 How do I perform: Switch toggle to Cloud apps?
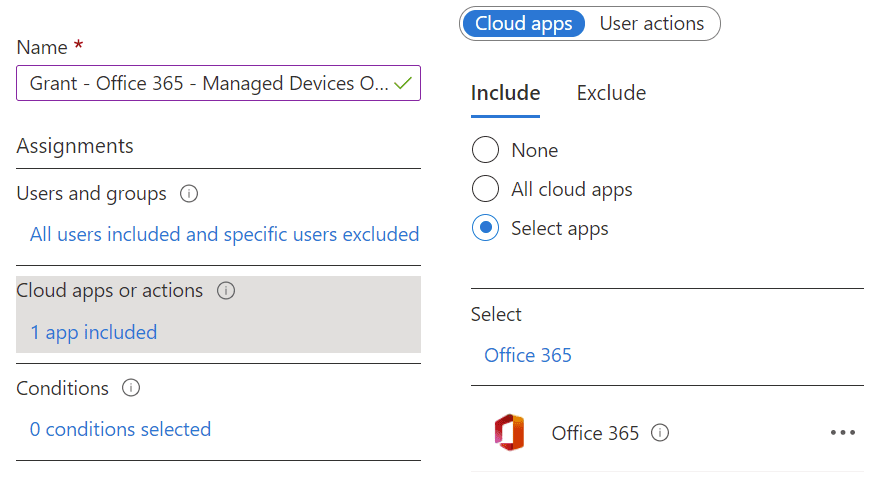pos(523,24)
